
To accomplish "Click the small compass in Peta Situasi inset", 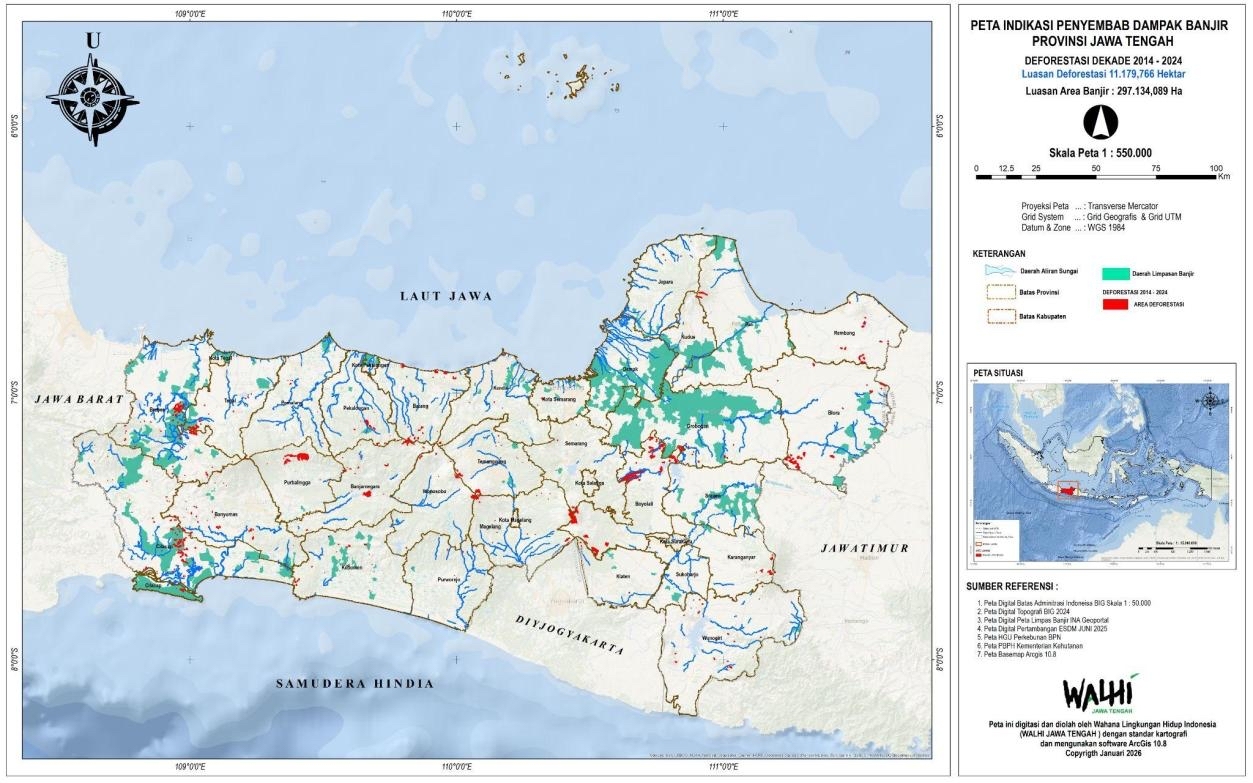I will pyautogui.click(x=1211, y=402).
